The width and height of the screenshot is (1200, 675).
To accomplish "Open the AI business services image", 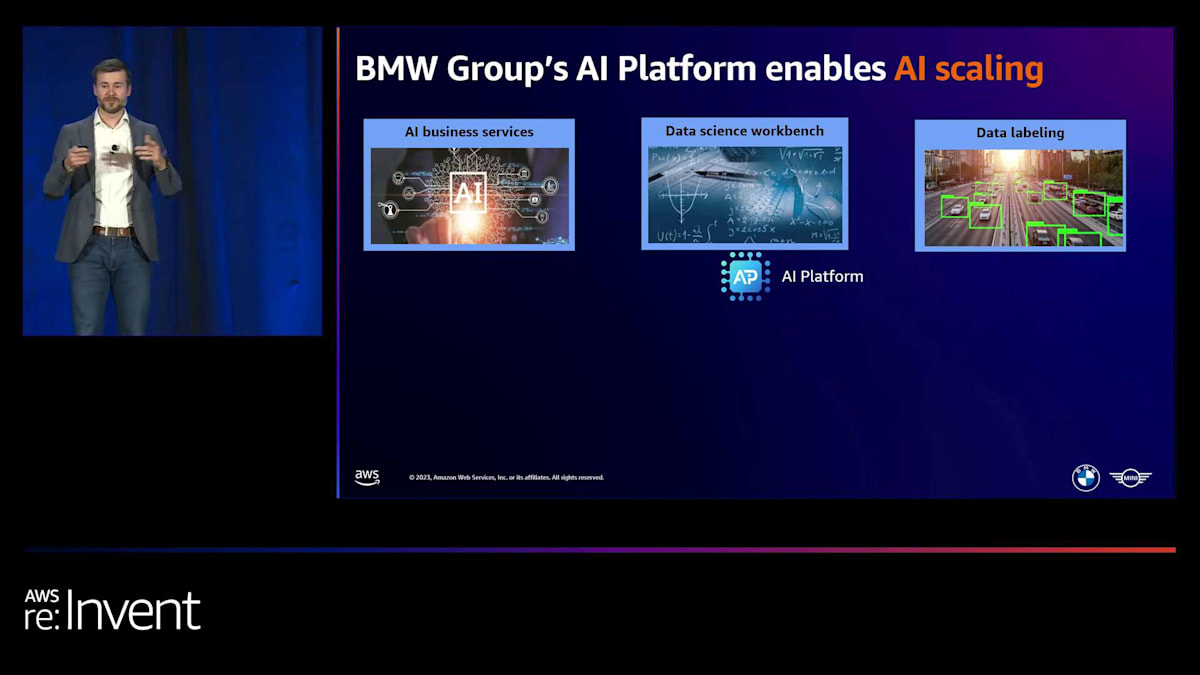I will pos(469,196).
